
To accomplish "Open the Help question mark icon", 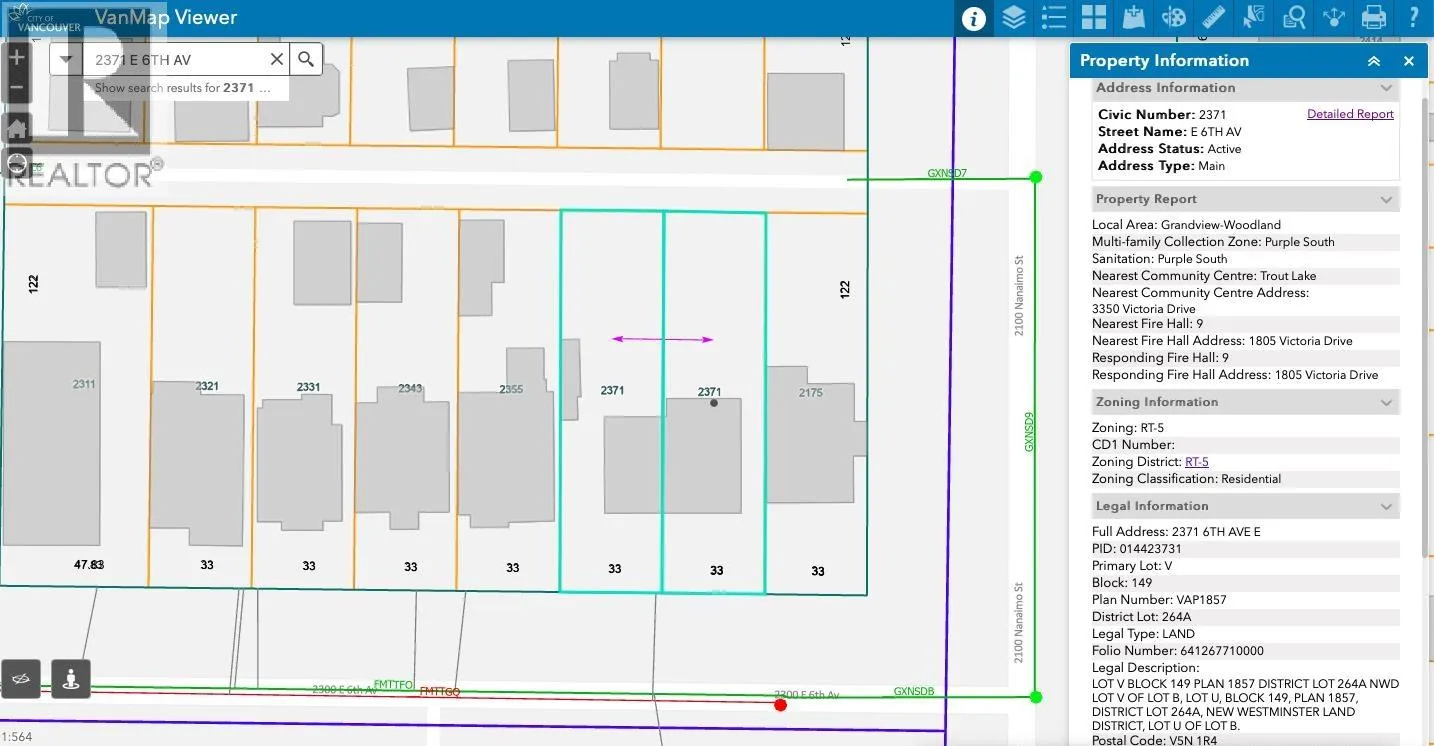I will (x=1414, y=18).
